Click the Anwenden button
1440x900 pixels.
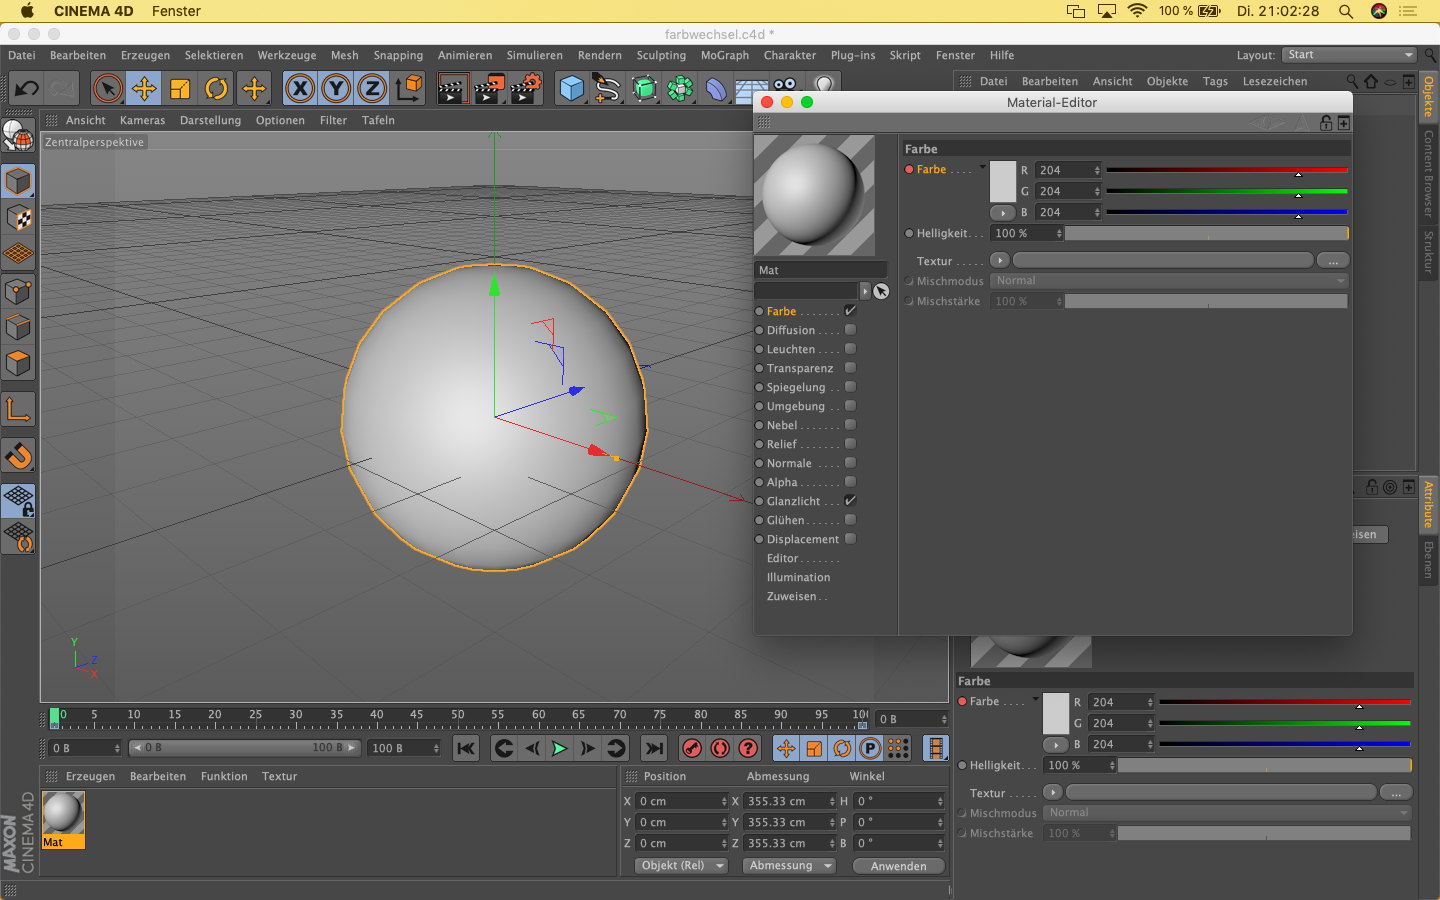(898, 866)
